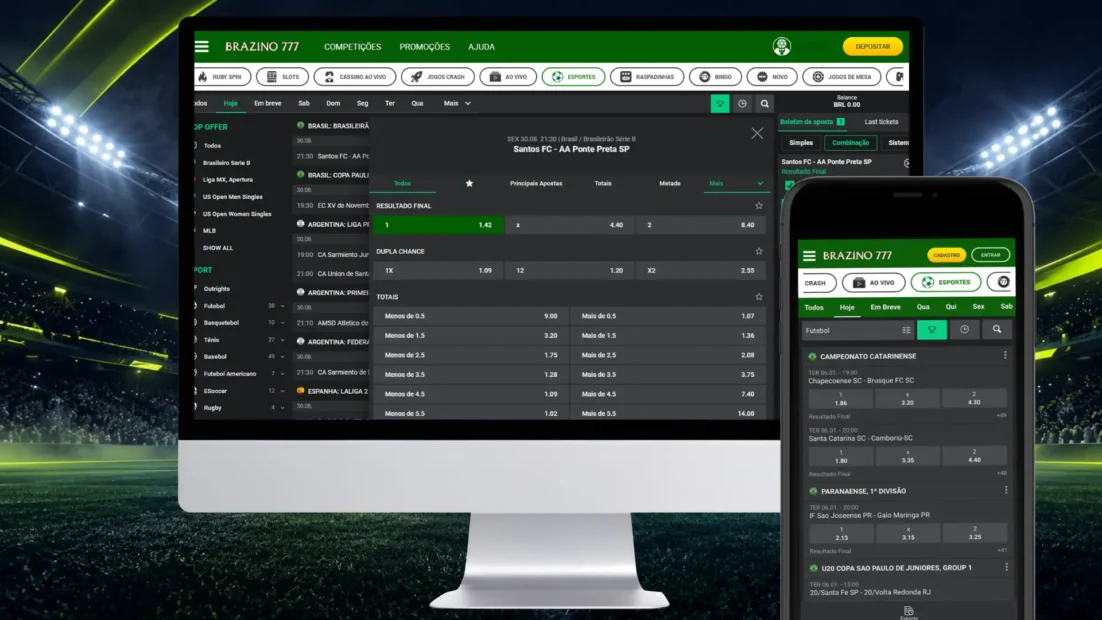The image size is (1102, 620).
Task: Open options for Campeonato Catarinense on phone
Action: (1006, 356)
